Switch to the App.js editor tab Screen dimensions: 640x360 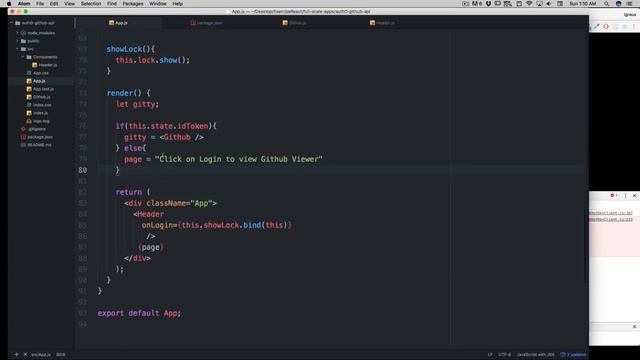(x=118, y=23)
